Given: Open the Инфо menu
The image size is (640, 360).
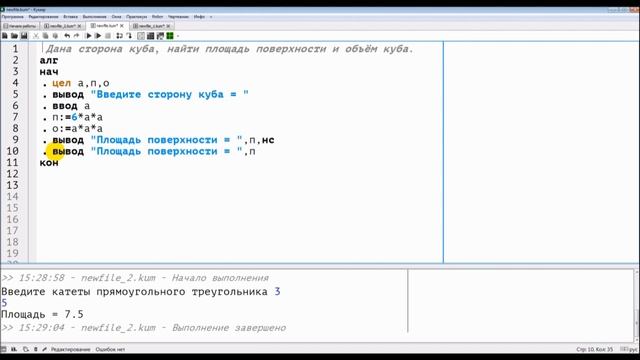Looking at the screenshot, I should [199, 17].
